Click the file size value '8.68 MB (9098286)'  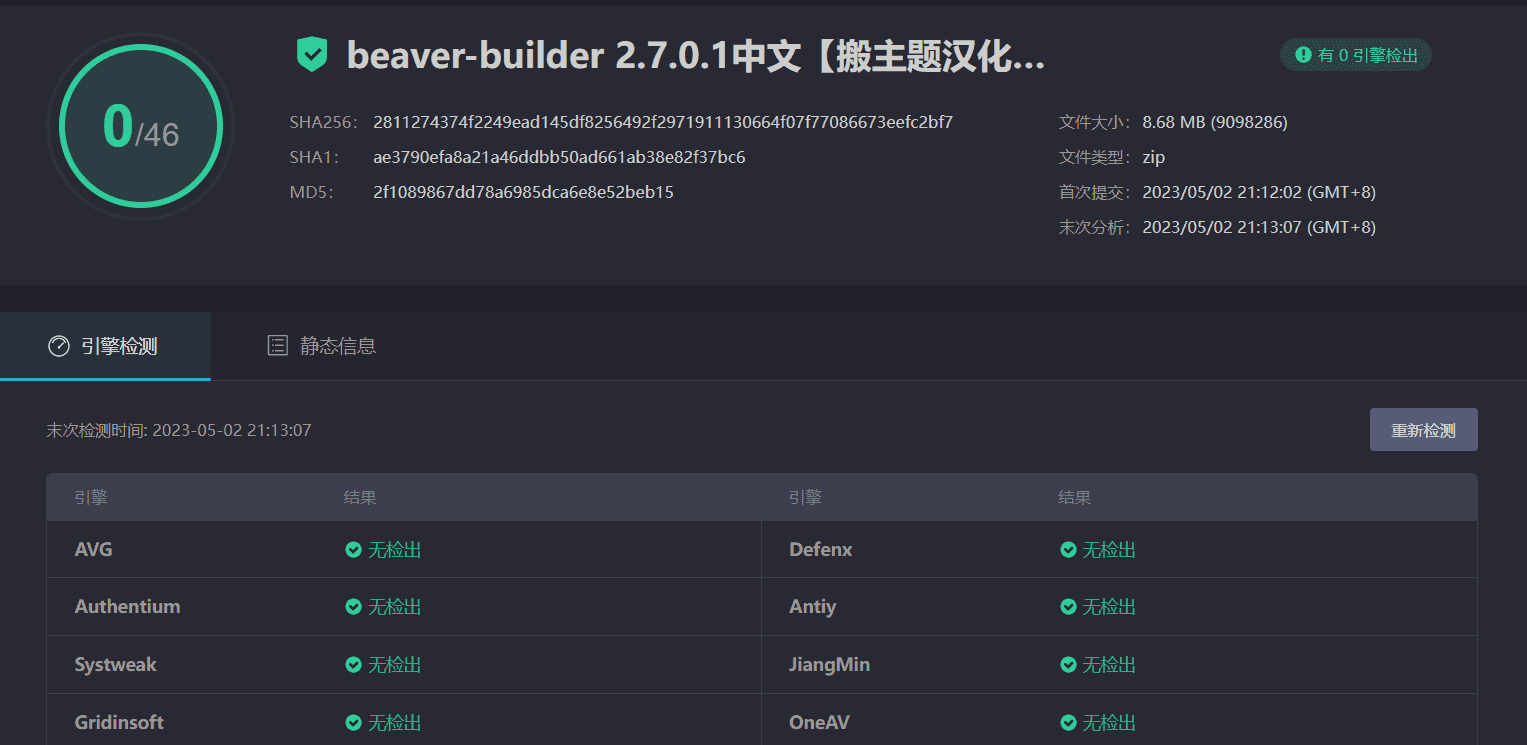1215,122
